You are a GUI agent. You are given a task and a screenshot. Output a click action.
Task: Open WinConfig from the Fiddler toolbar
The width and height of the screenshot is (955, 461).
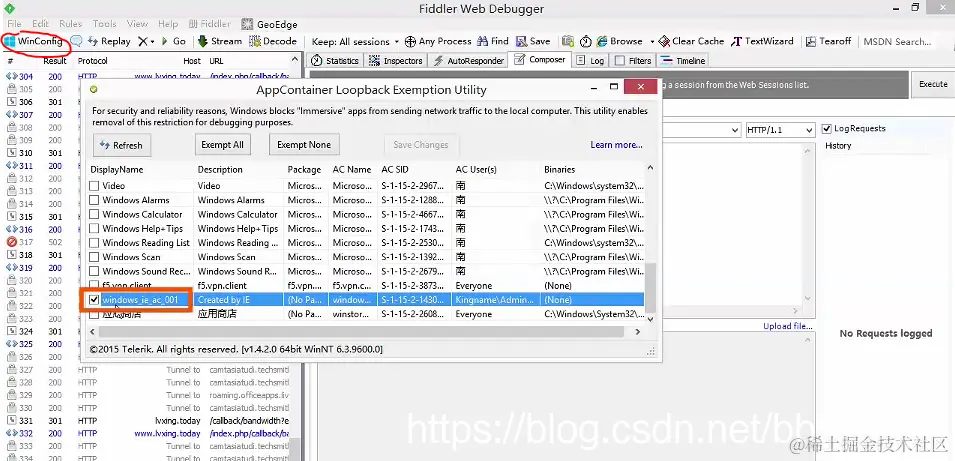(x=34, y=41)
